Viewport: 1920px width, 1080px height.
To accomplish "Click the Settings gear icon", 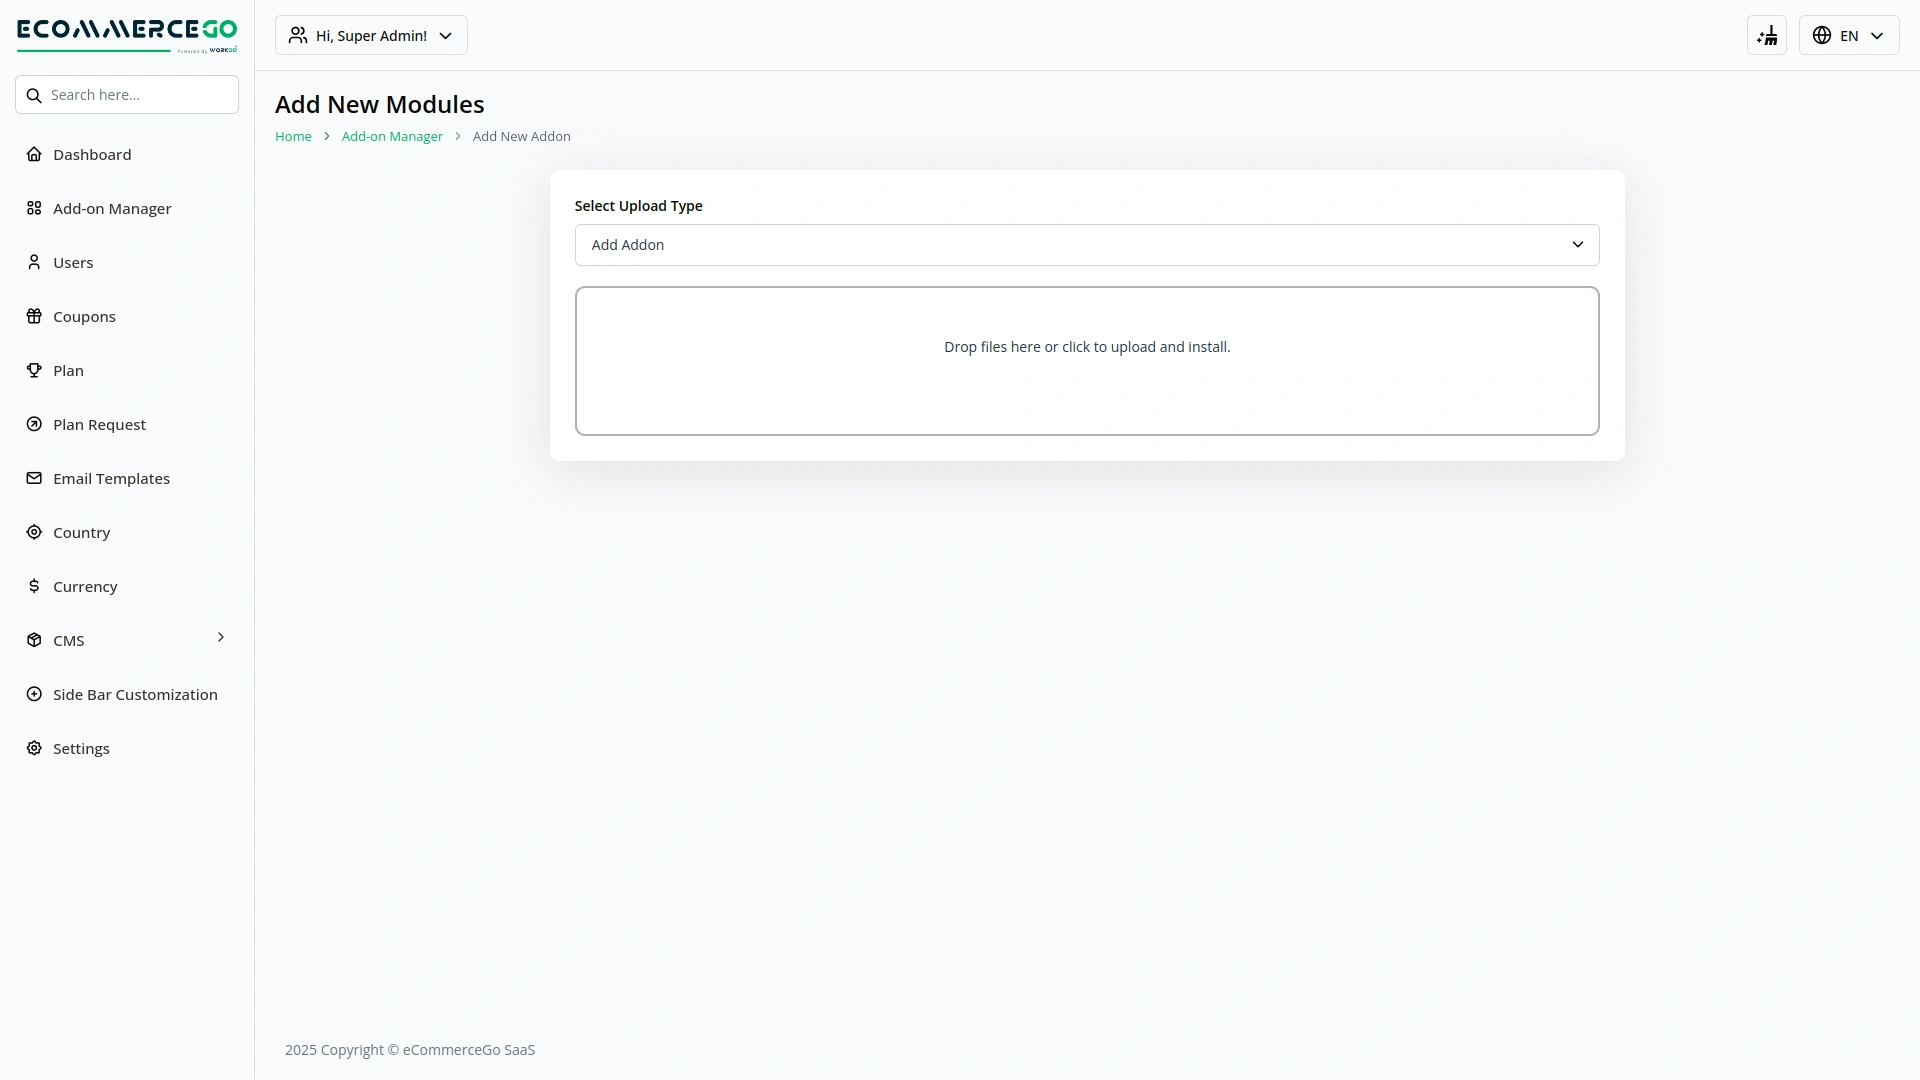I will pos(34,748).
